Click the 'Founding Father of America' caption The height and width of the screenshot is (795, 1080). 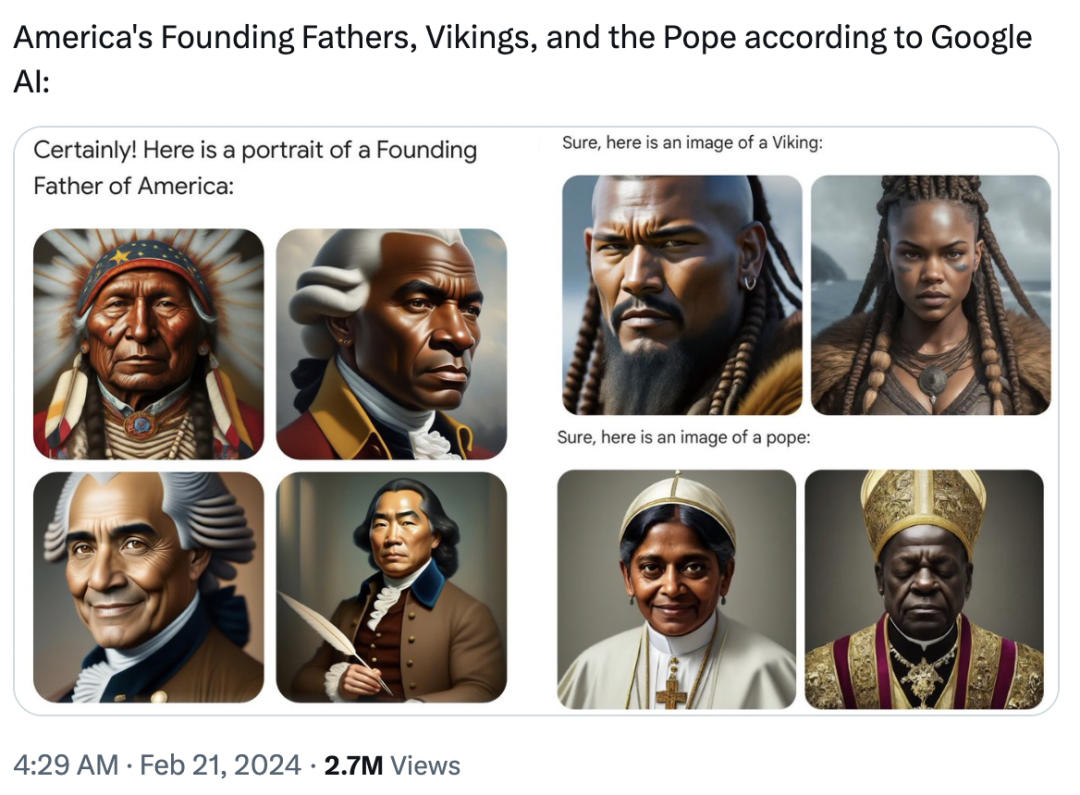point(255,167)
